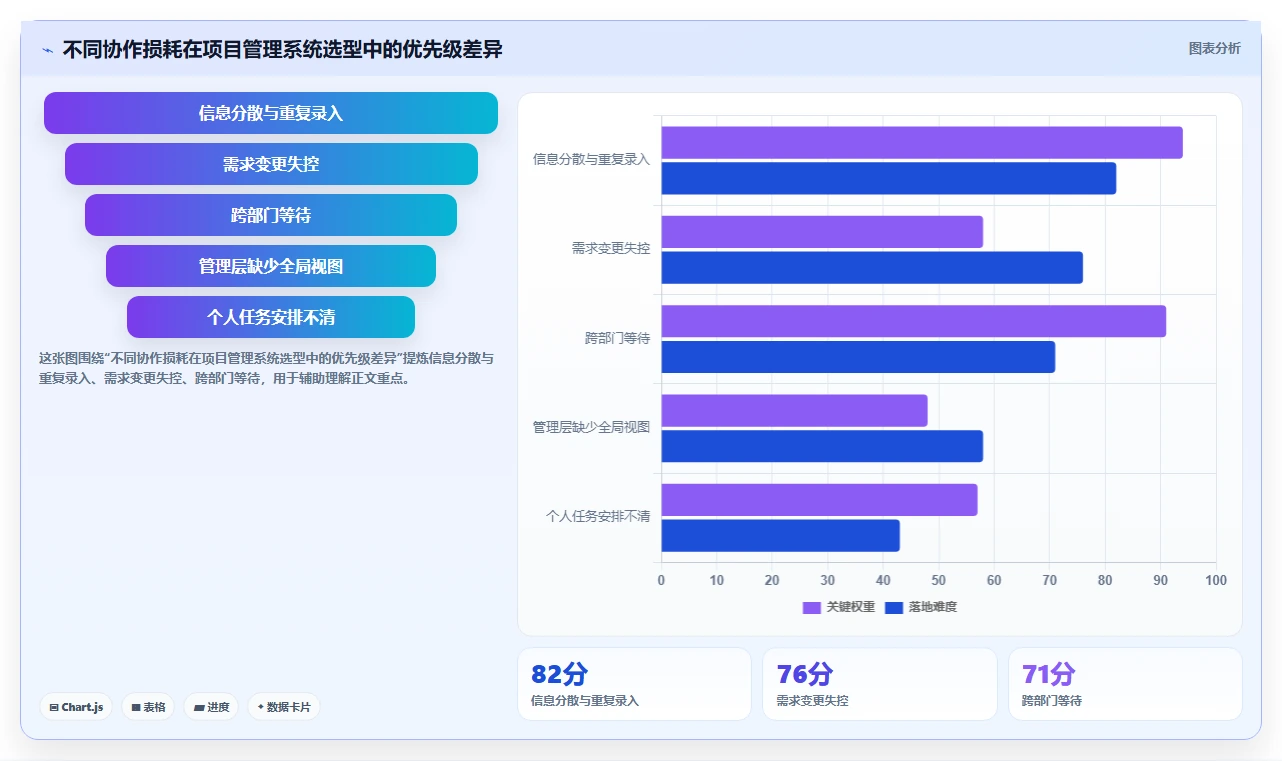Click the page title 不同协作损耗在项目管理系统选型中的优先级差异

283,50
